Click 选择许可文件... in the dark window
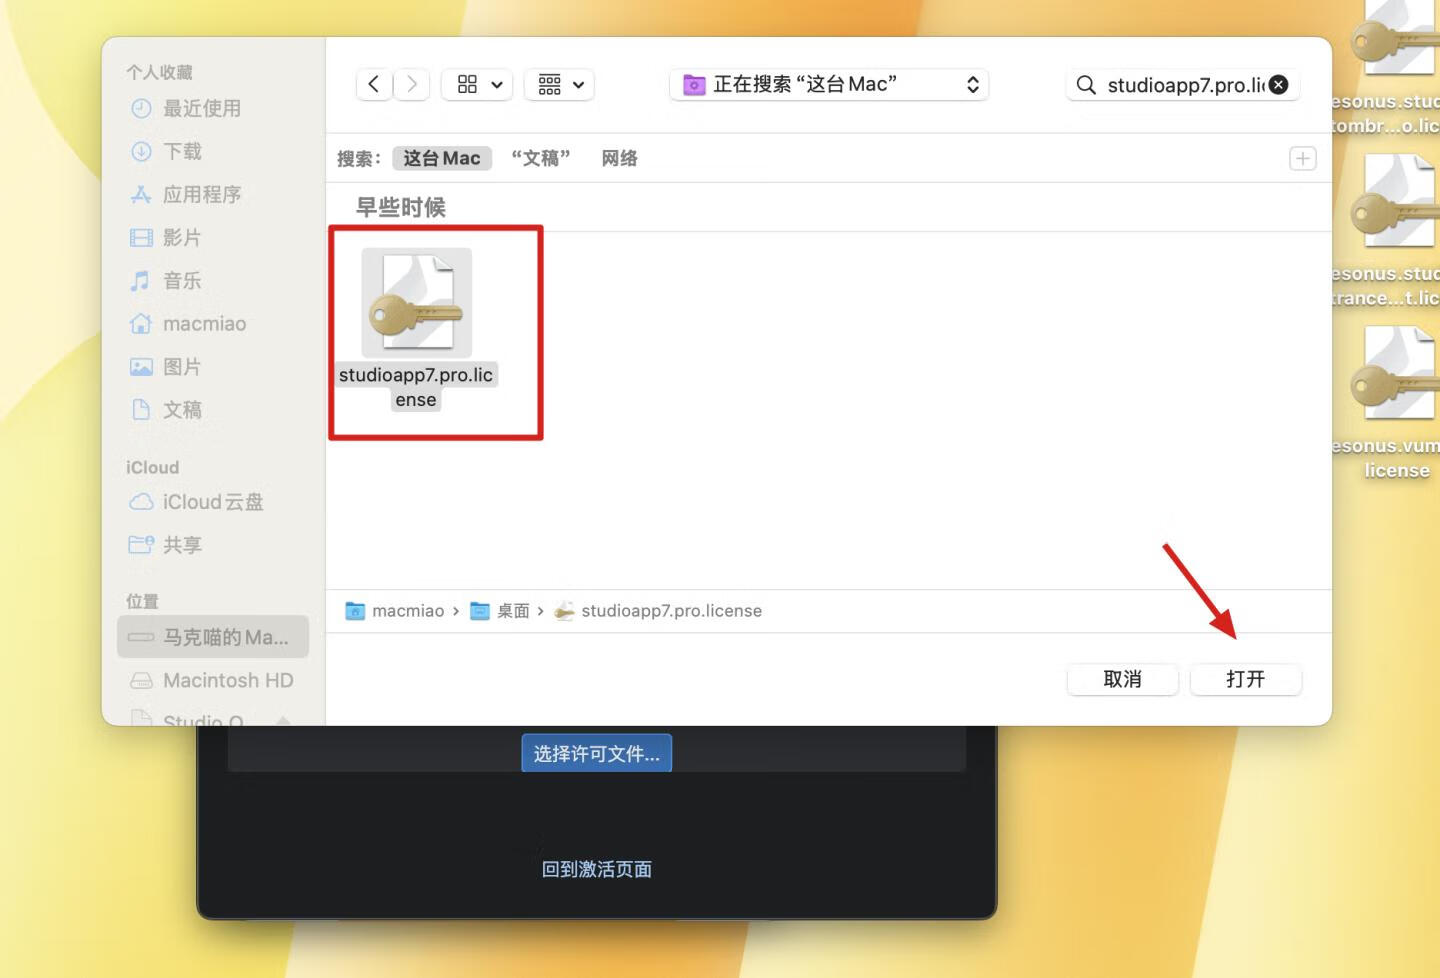Screen dimensions: 1440x978 click(596, 753)
